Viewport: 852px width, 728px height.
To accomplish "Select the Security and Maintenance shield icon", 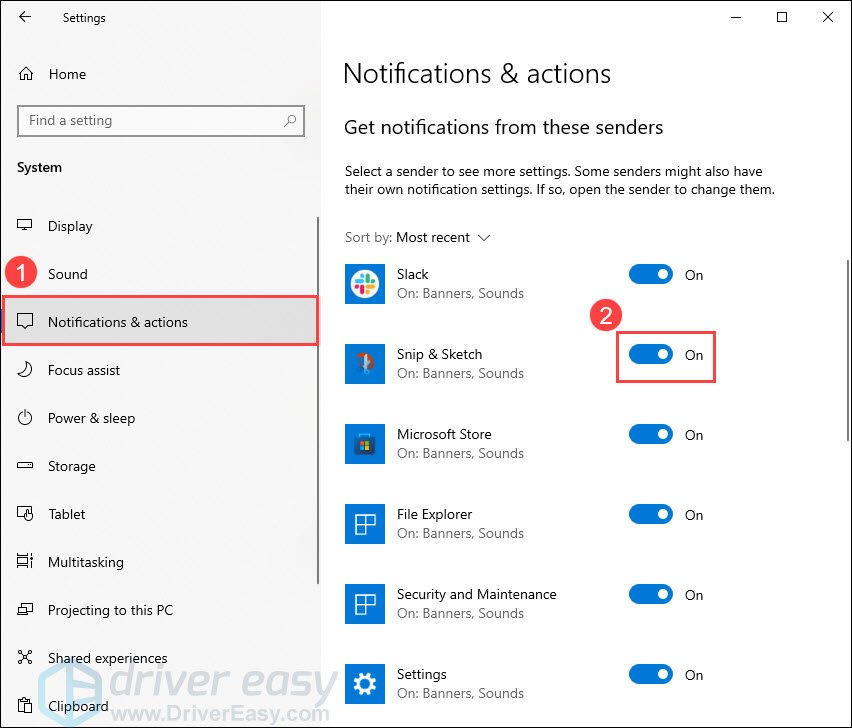I will pyautogui.click(x=365, y=604).
